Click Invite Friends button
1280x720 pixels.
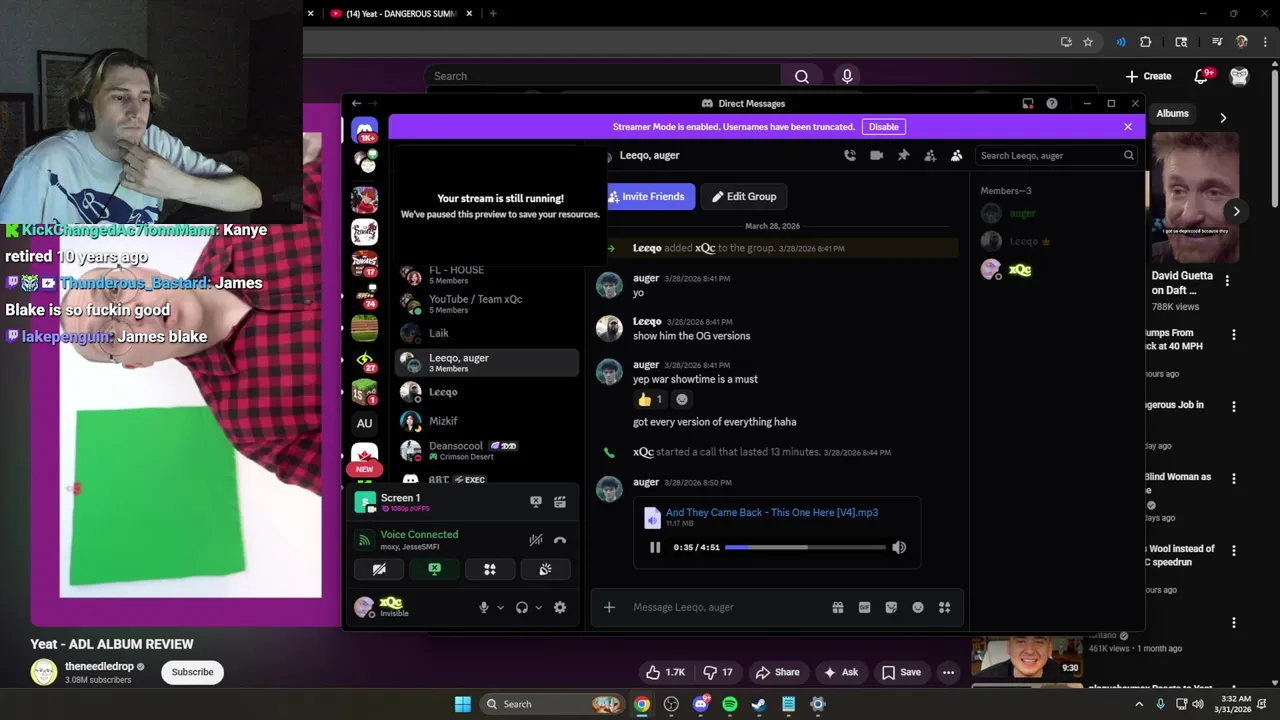[x=646, y=196]
